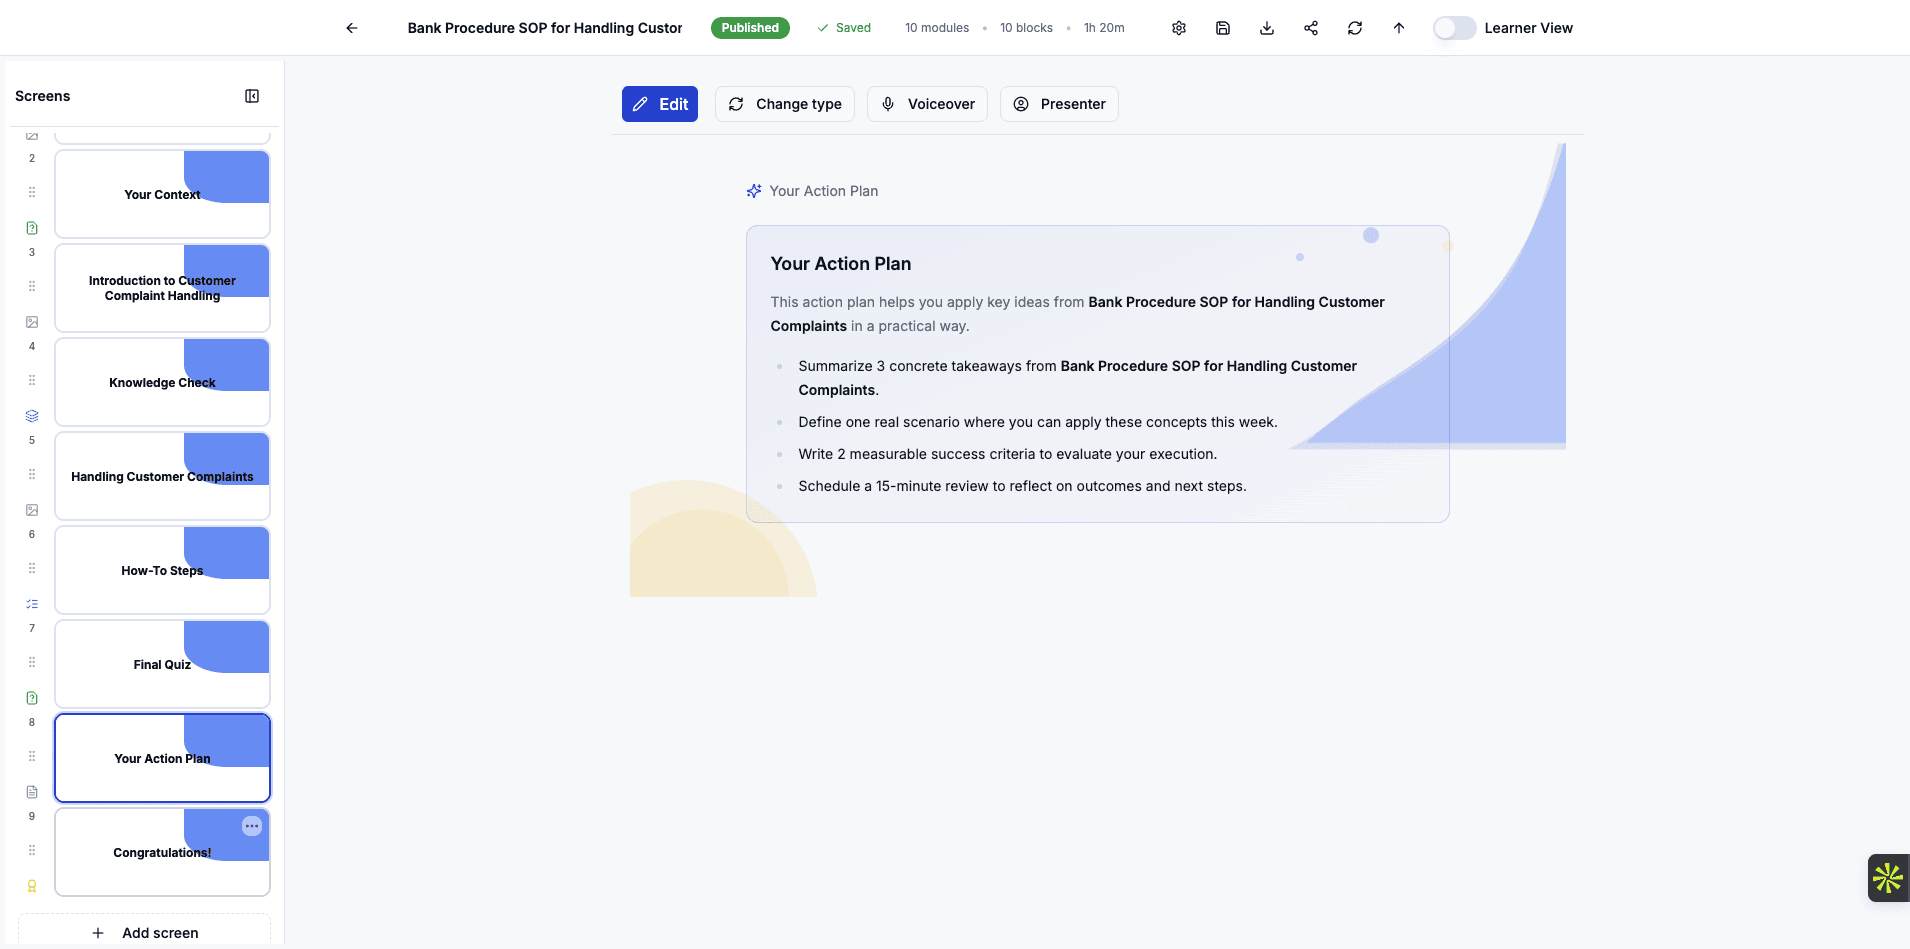Click drag handle for Final Quiz screen
Viewport: 1910px width, 949px height.
point(32,662)
